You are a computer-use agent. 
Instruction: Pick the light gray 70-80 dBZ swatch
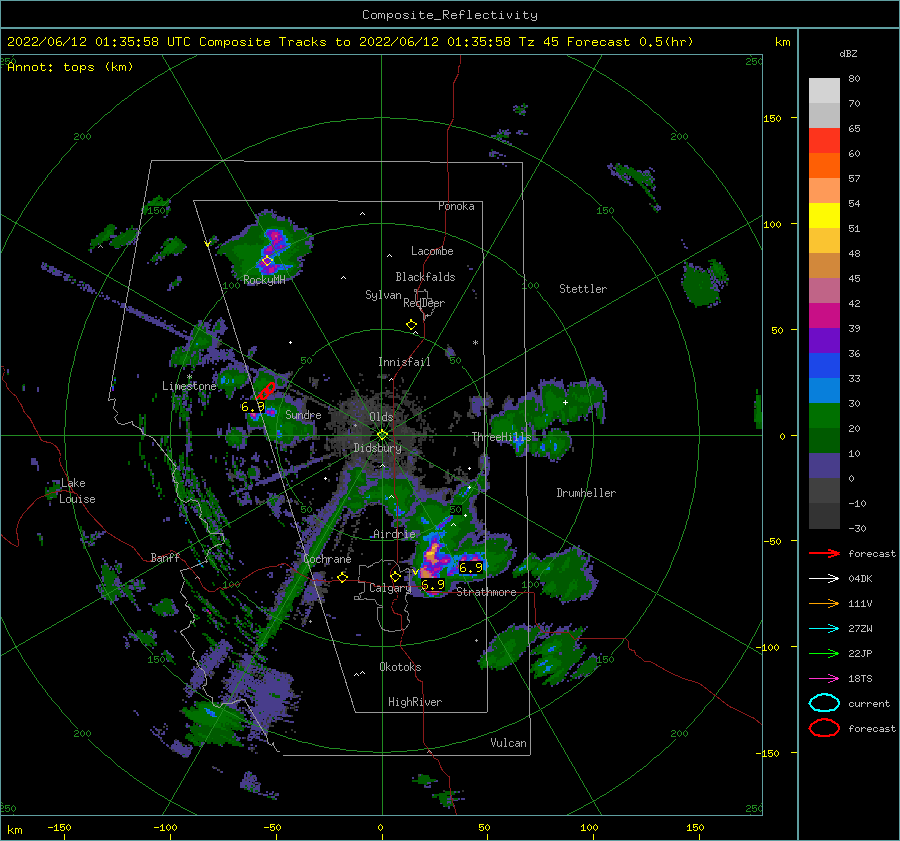click(824, 91)
